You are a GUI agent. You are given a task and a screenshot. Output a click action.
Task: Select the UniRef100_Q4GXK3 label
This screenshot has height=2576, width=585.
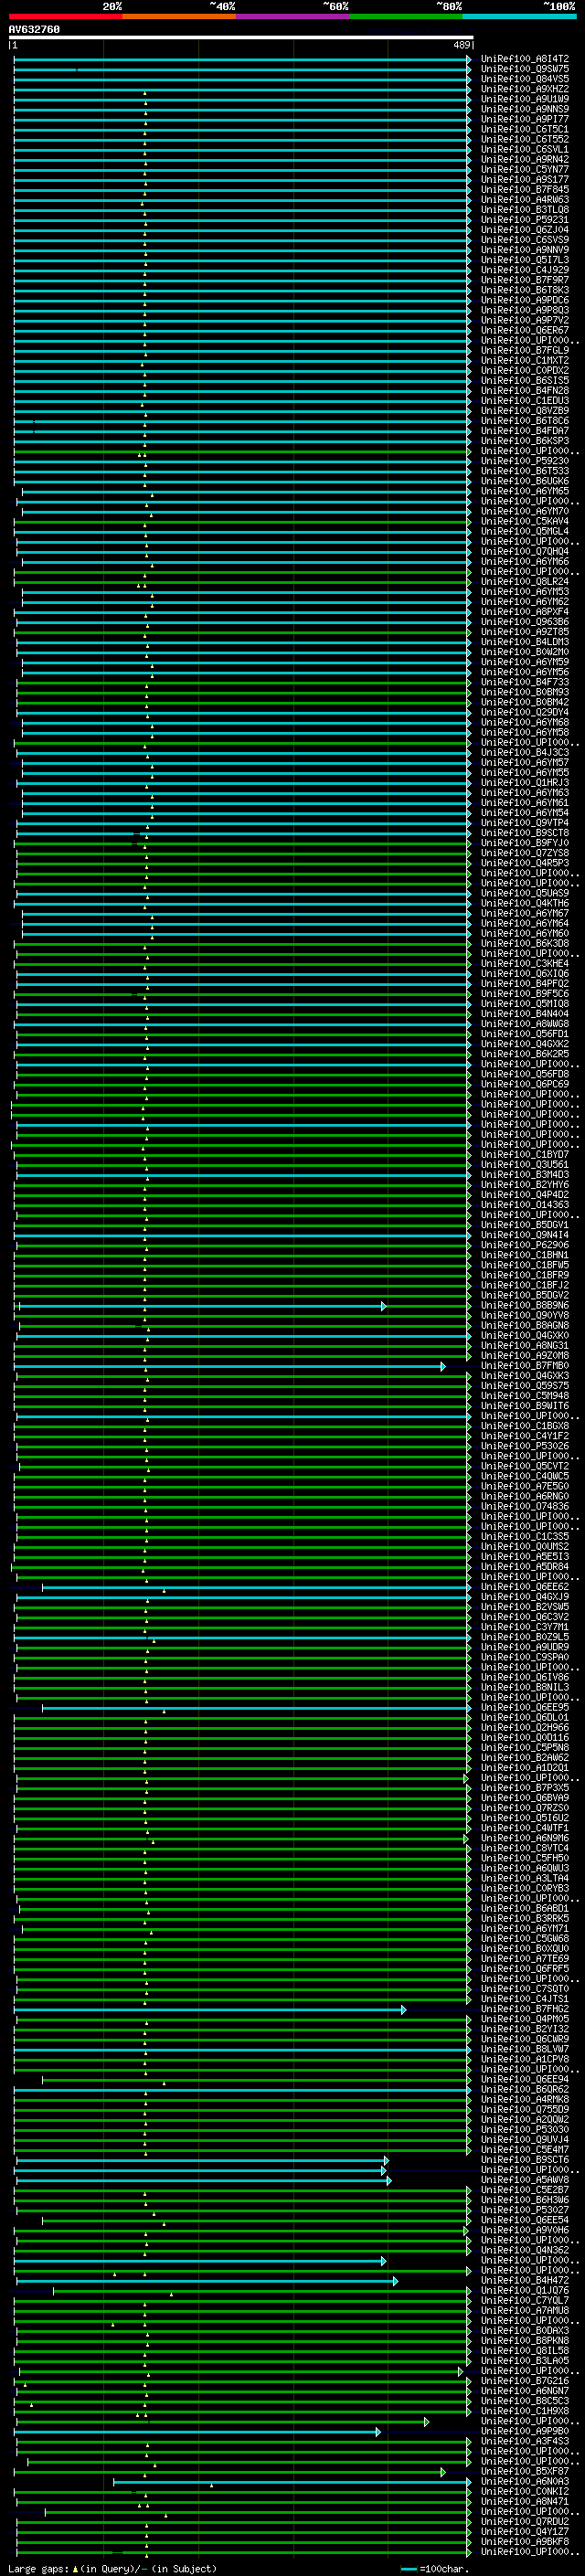[524, 1376]
